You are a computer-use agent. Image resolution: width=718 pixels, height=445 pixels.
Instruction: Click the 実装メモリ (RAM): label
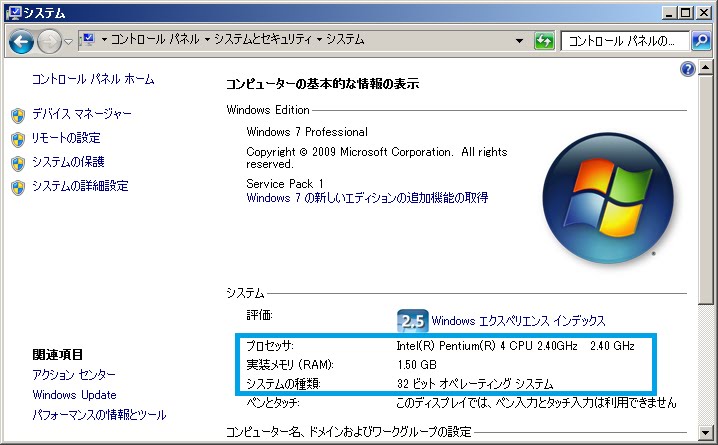tap(290, 365)
